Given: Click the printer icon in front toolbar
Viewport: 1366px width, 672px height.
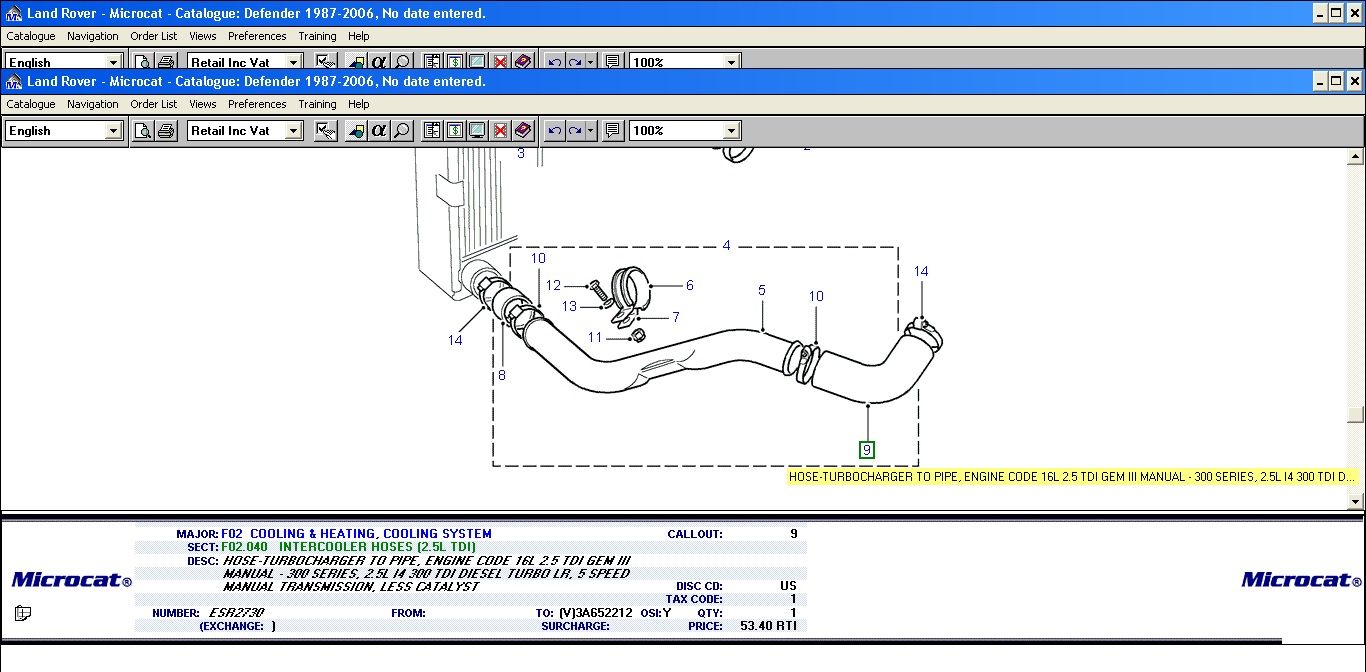Looking at the screenshot, I should click(x=166, y=131).
